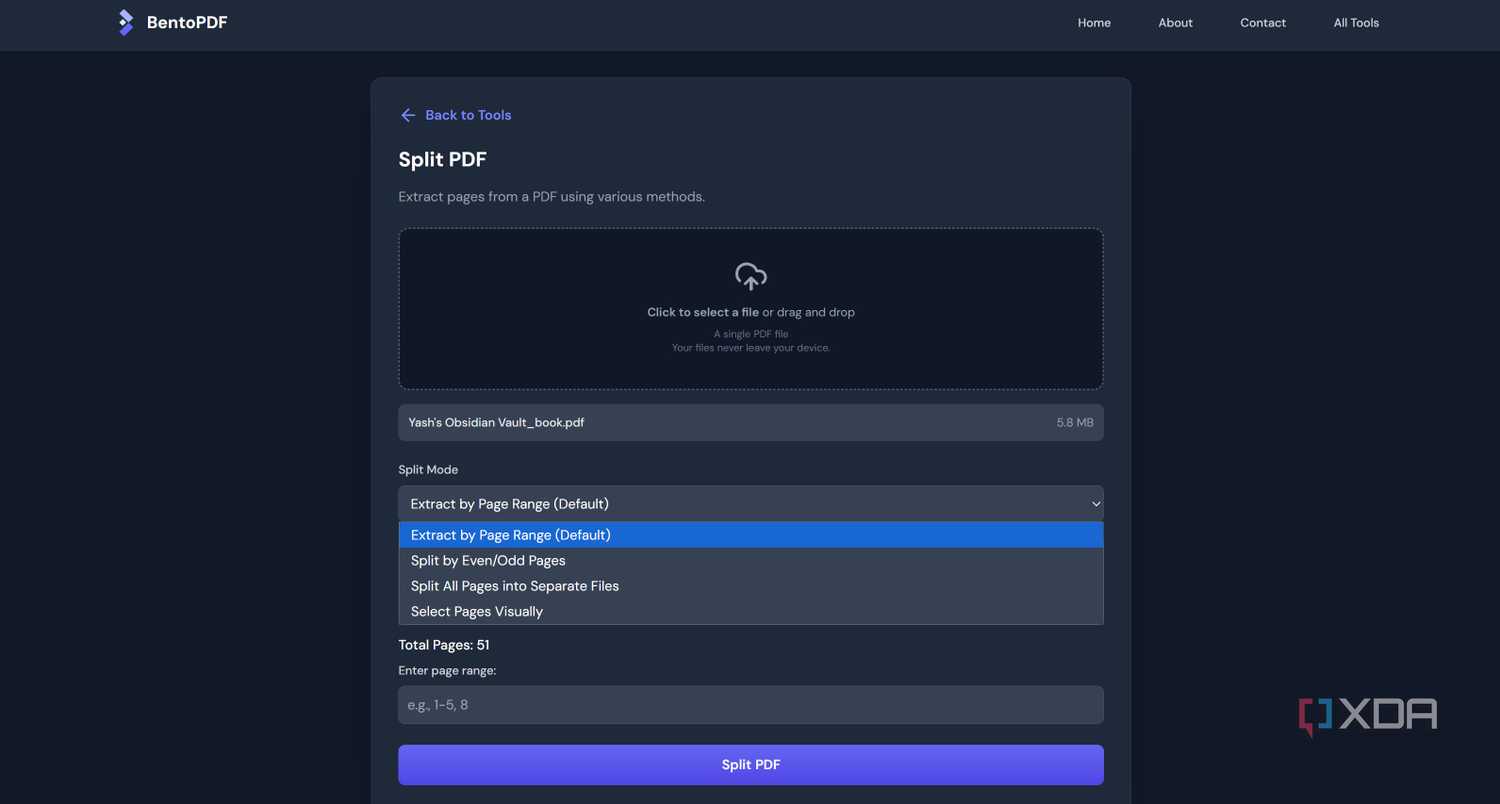Click the Total Pages: 51 text
Screen dimensions: 1500x804
[444, 645]
